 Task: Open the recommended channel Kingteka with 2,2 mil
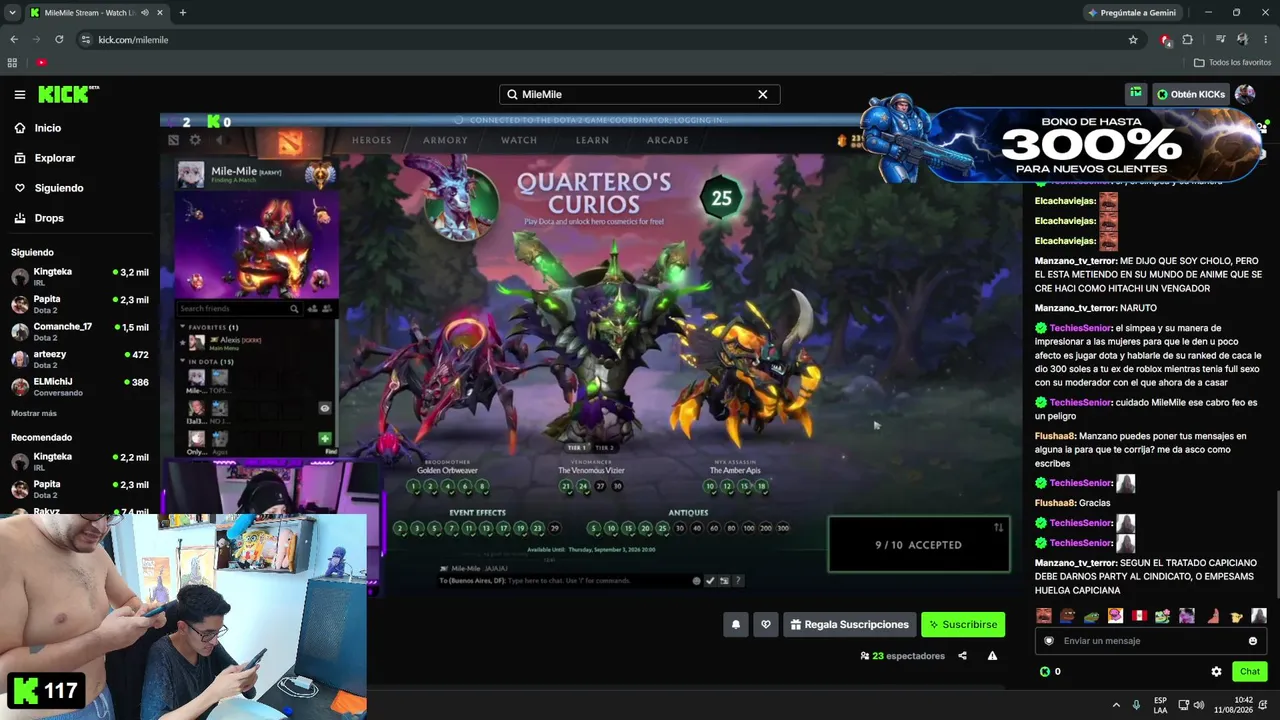80,461
